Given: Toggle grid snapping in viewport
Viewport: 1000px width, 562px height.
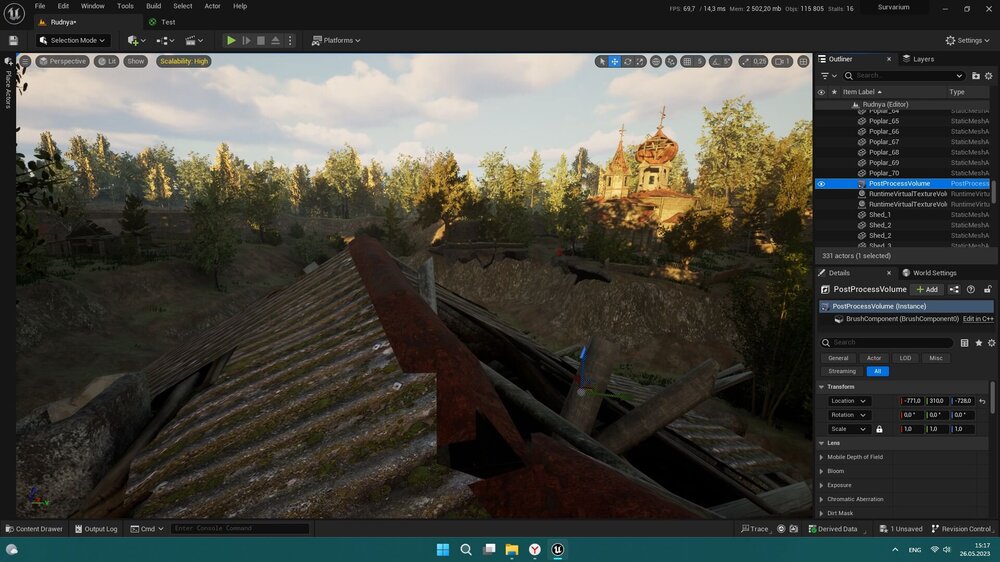Looking at the screenshot, I should [687, 61].
